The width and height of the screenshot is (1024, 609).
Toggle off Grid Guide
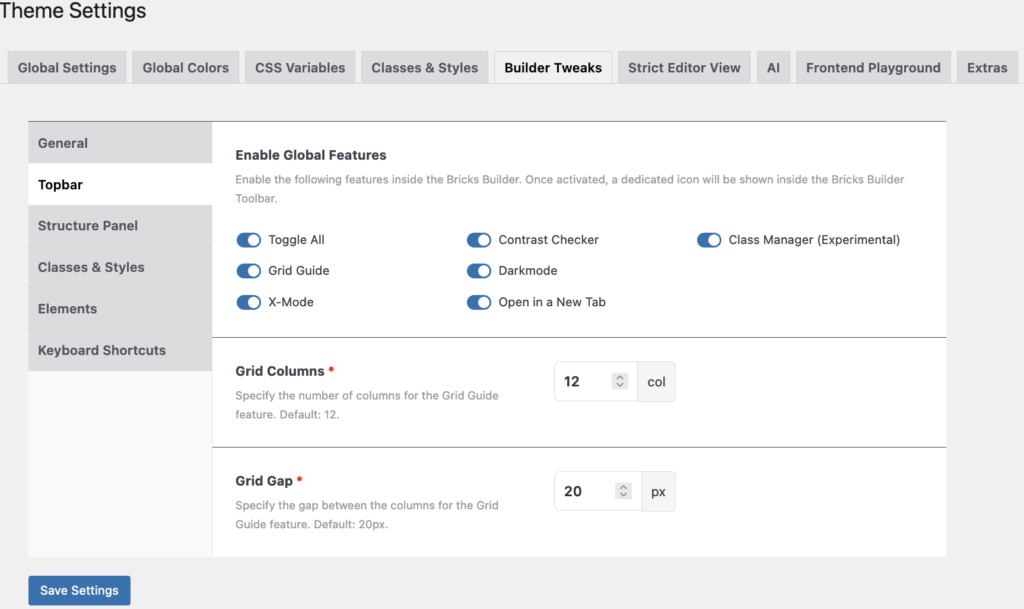(x=248, y=271)
